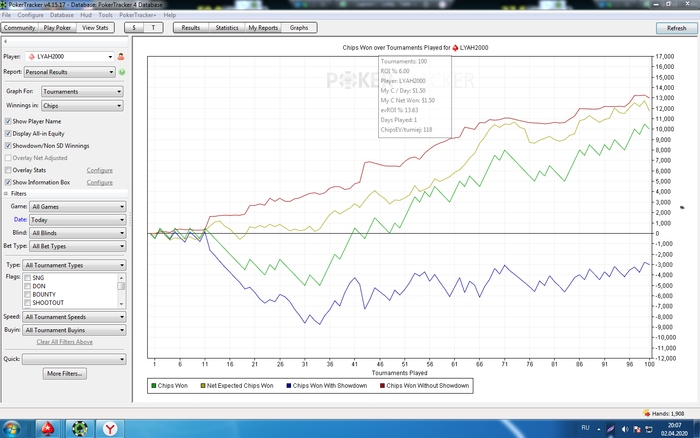Open Bet Type All Bet Types dropdown

(78, 246)
